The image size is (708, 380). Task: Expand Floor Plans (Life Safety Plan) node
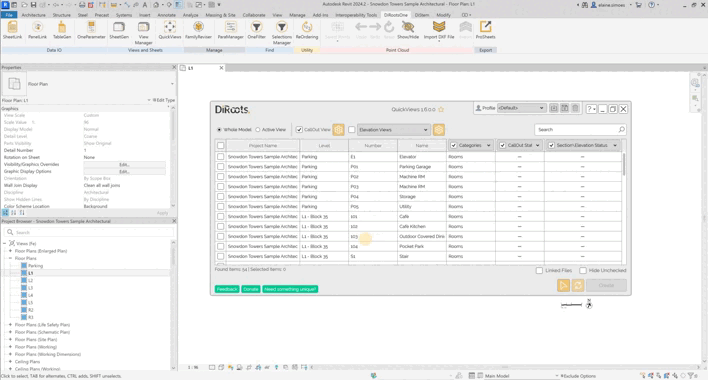coord(10,324)
